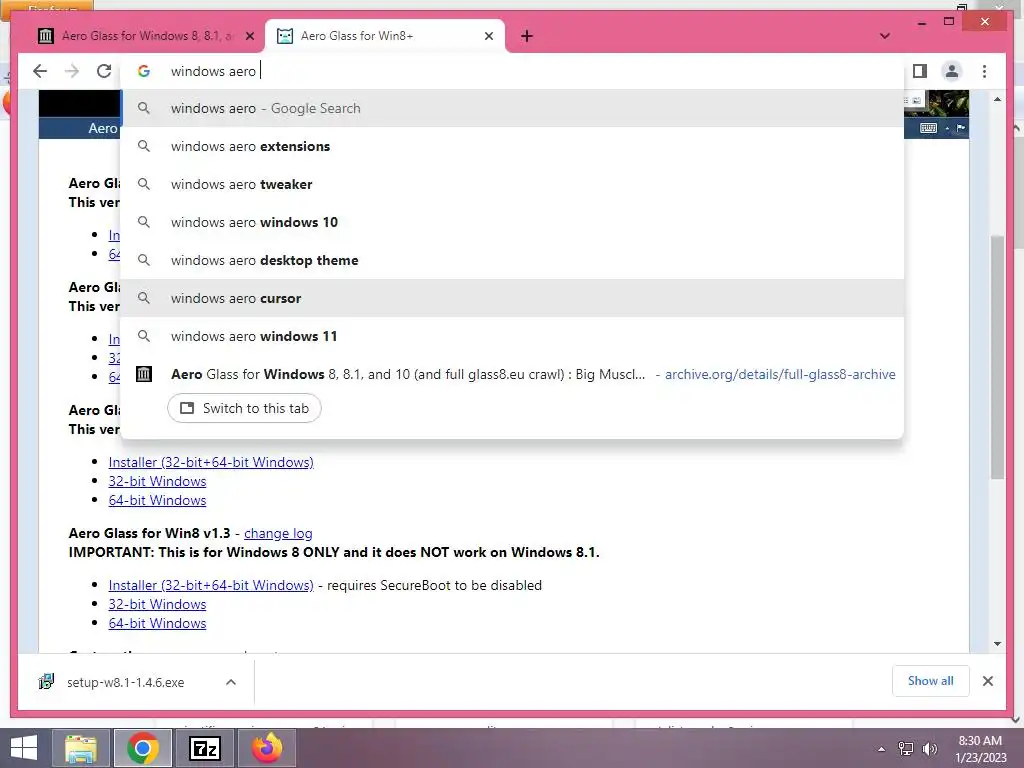Click search icon beside 'windows aero tweaker'
This screenshot has height=768, width=1024.
point(144,184)
